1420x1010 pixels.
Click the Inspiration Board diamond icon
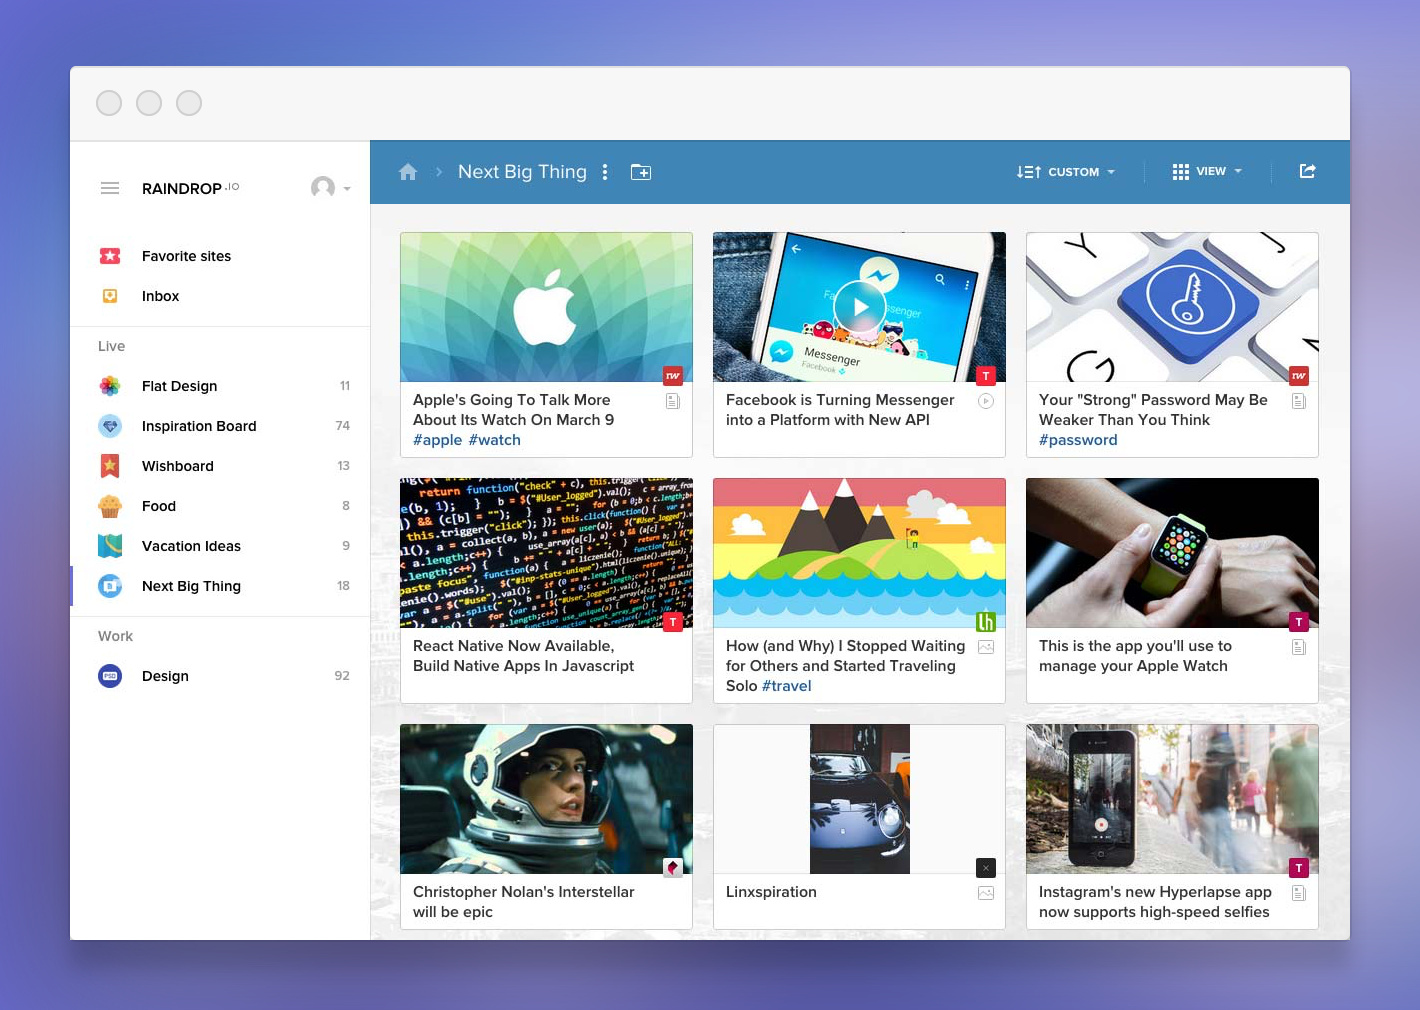click(110, 426)
